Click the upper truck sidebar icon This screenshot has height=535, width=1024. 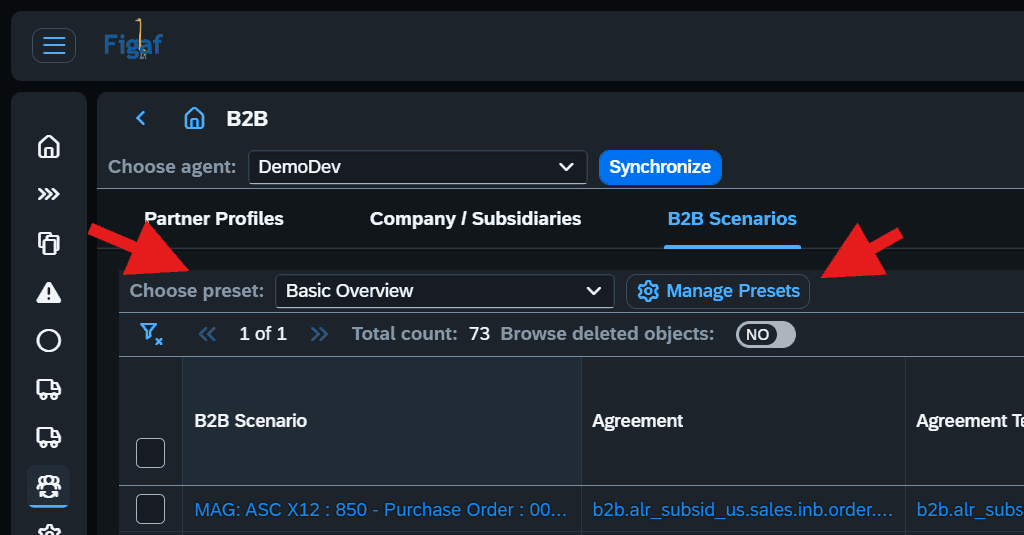[x=49, y=389]
